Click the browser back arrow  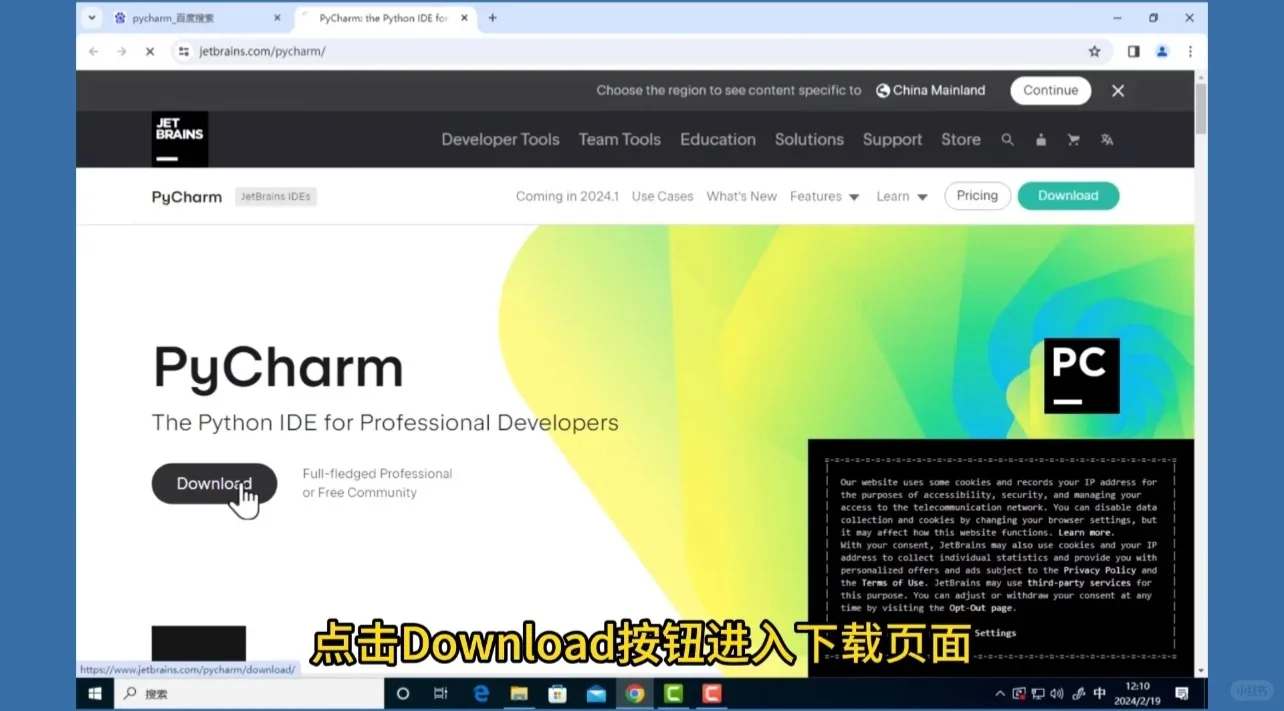[93, 51]
